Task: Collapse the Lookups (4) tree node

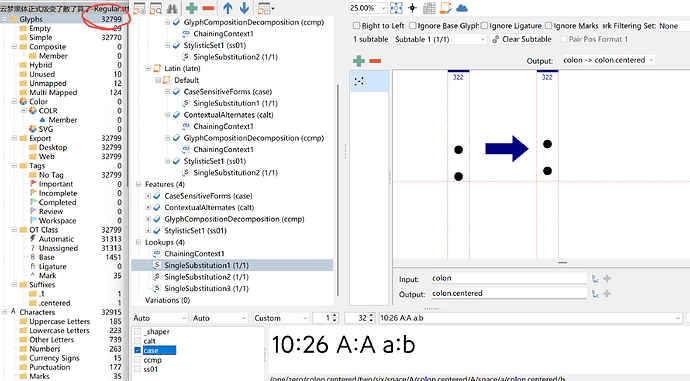Action: coord(138,242)
